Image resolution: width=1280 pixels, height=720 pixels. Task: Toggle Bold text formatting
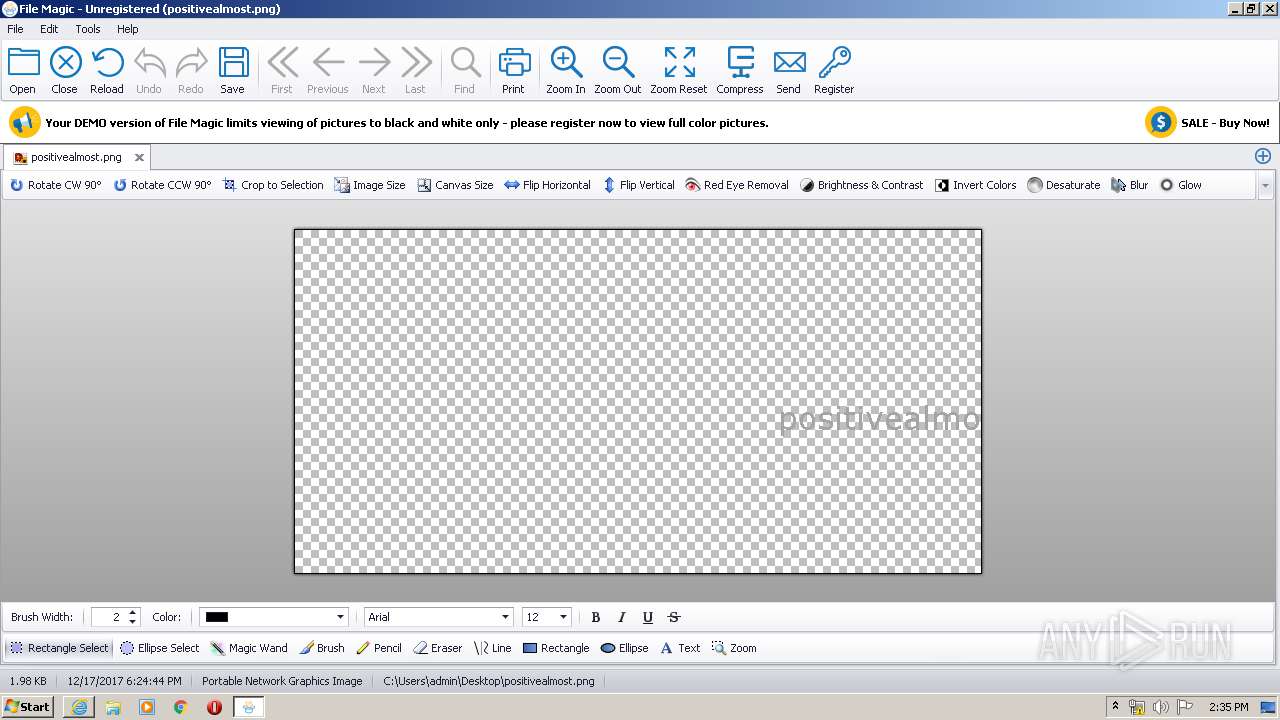click(596, 617)
